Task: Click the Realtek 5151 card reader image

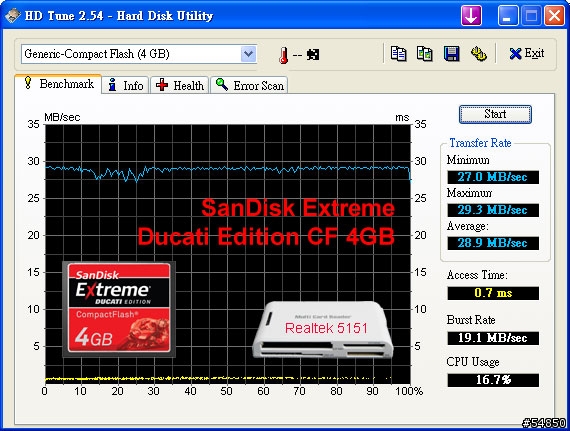Action: (323, 330)
